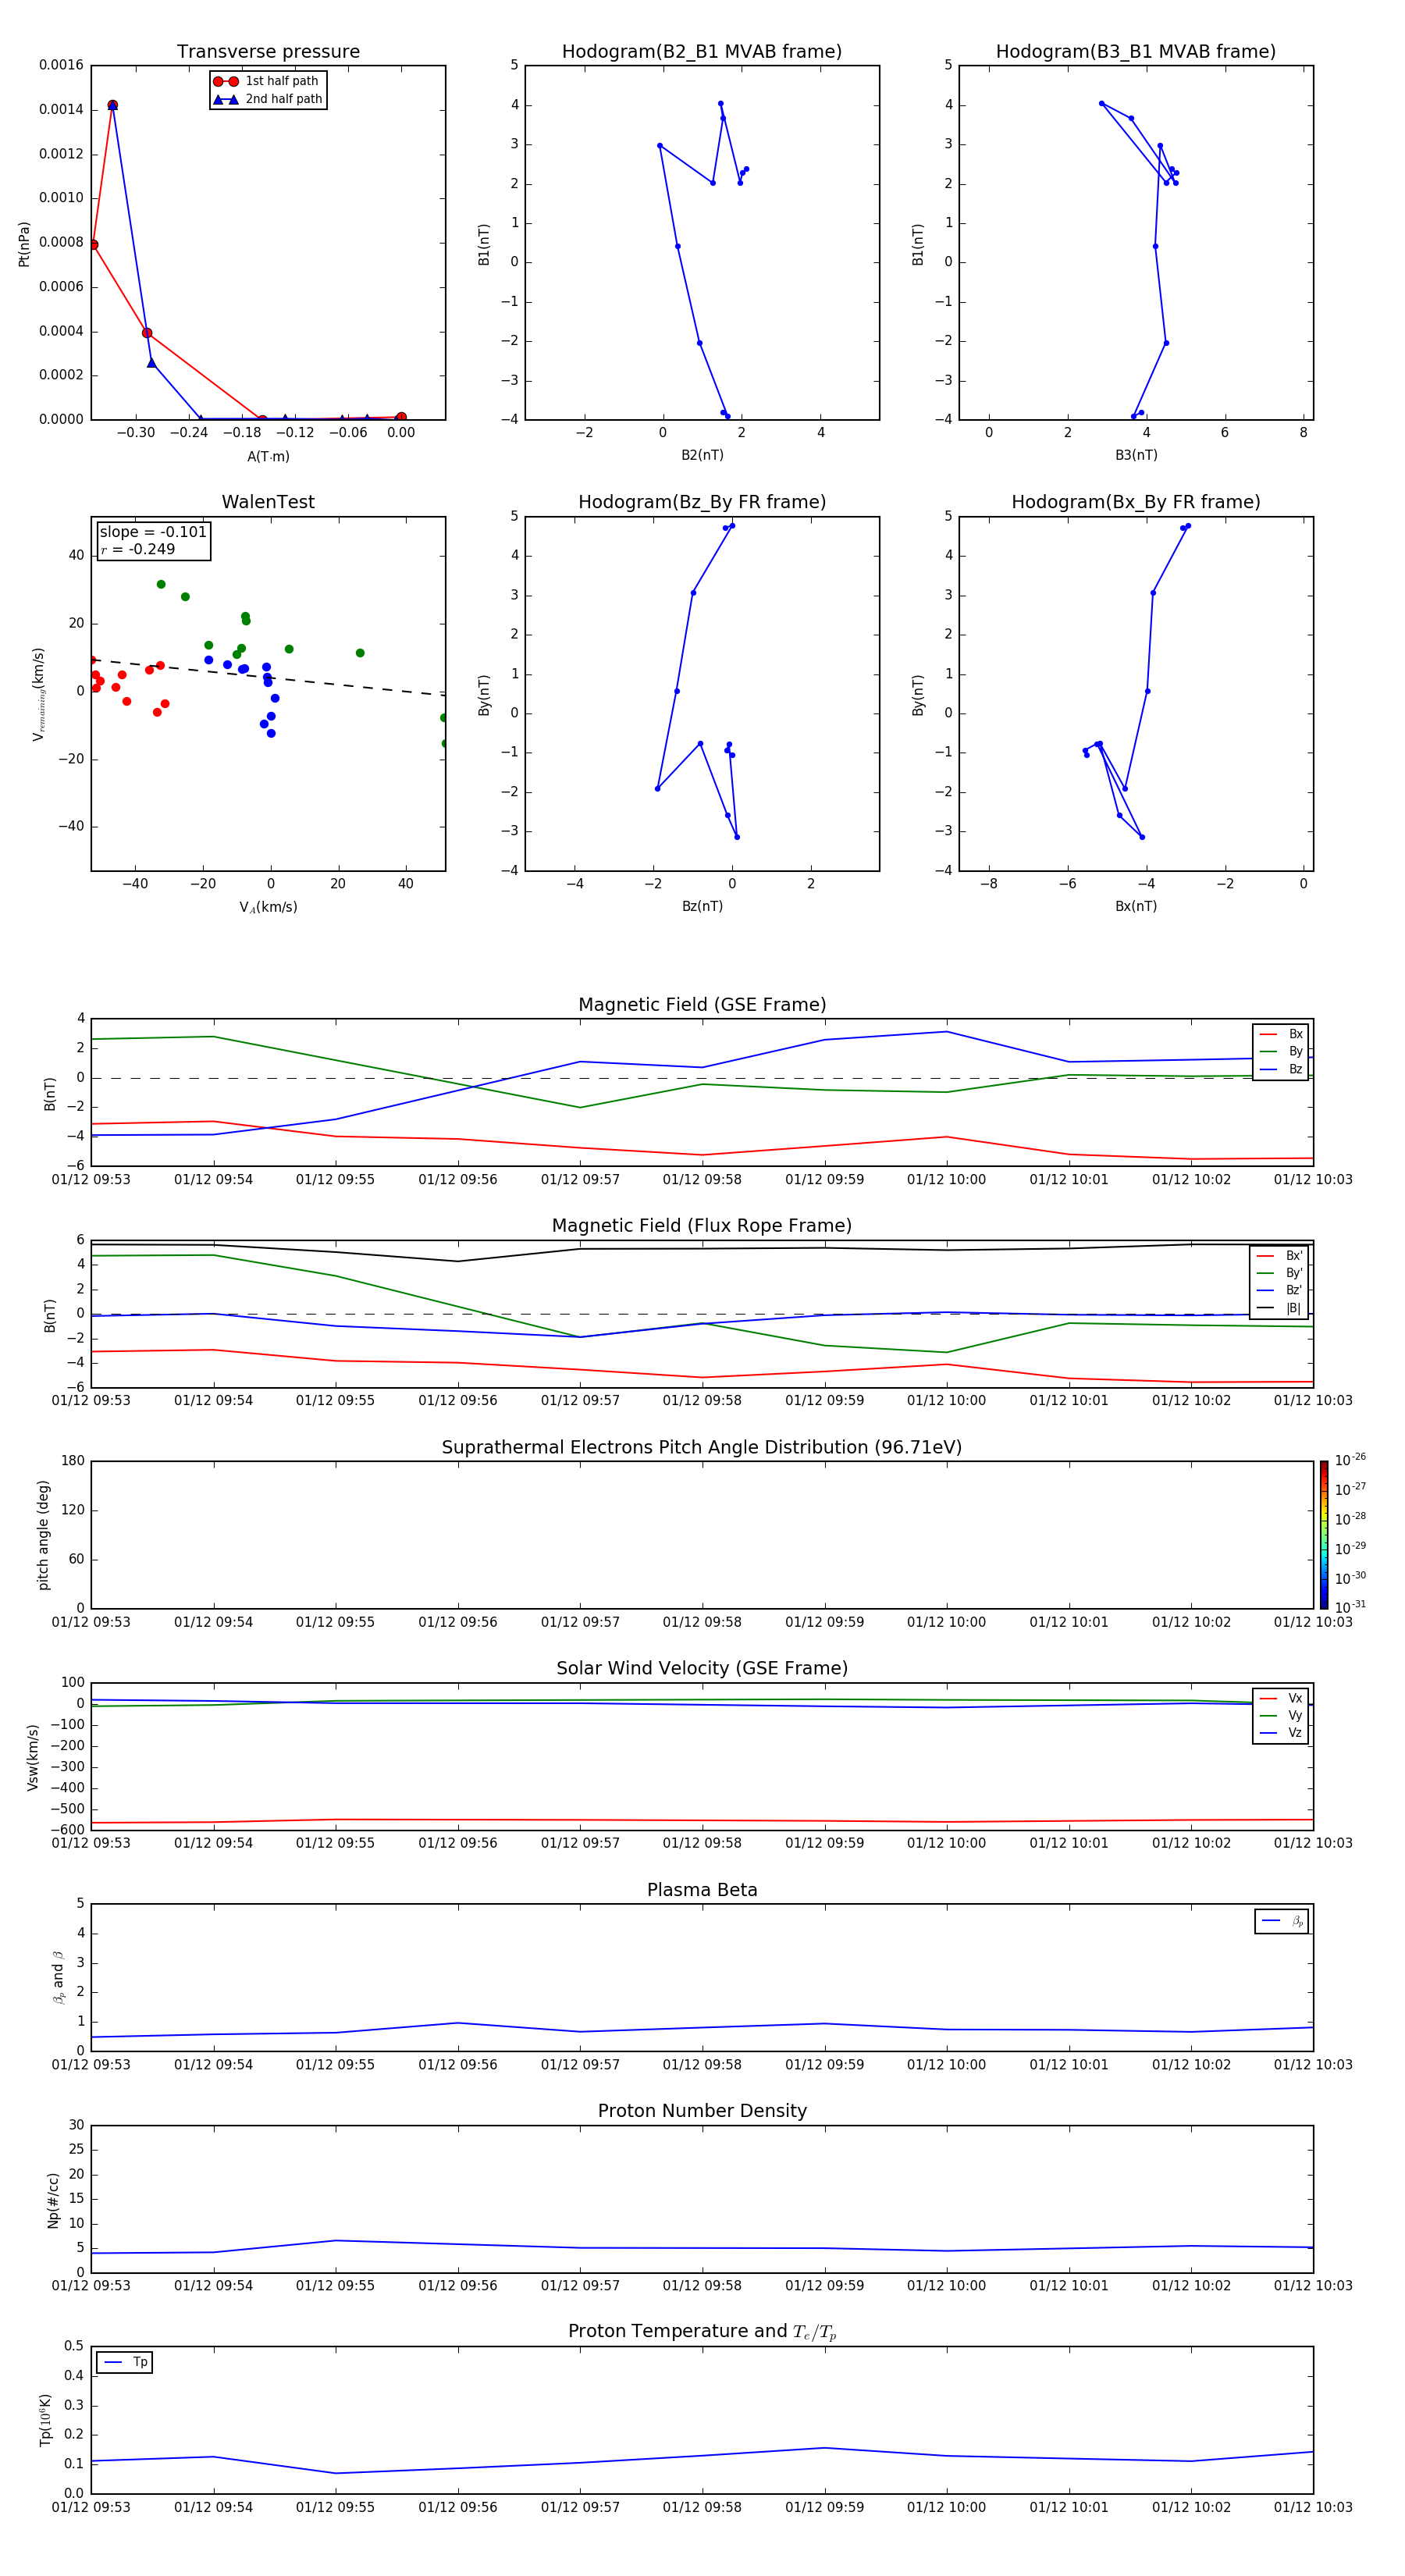Click 'Bx' in GSE magnetic field legend
The image size is (1405, 2576).
point(1282,1034)
